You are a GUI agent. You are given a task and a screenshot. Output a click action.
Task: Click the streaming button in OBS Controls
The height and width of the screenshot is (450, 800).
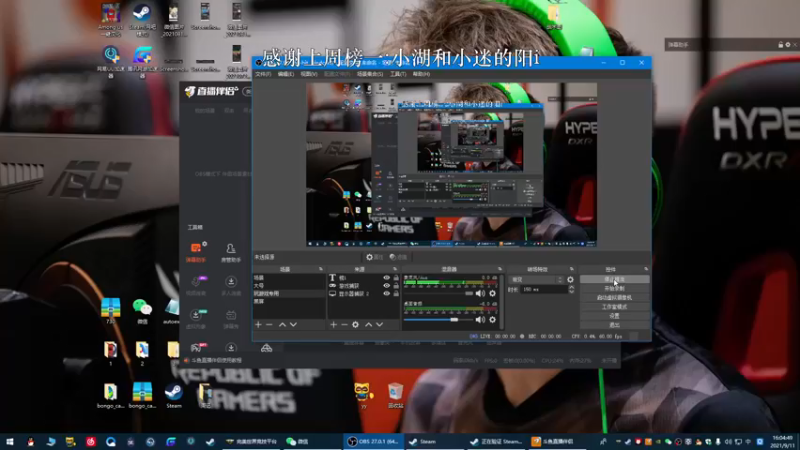click(614, 279)
